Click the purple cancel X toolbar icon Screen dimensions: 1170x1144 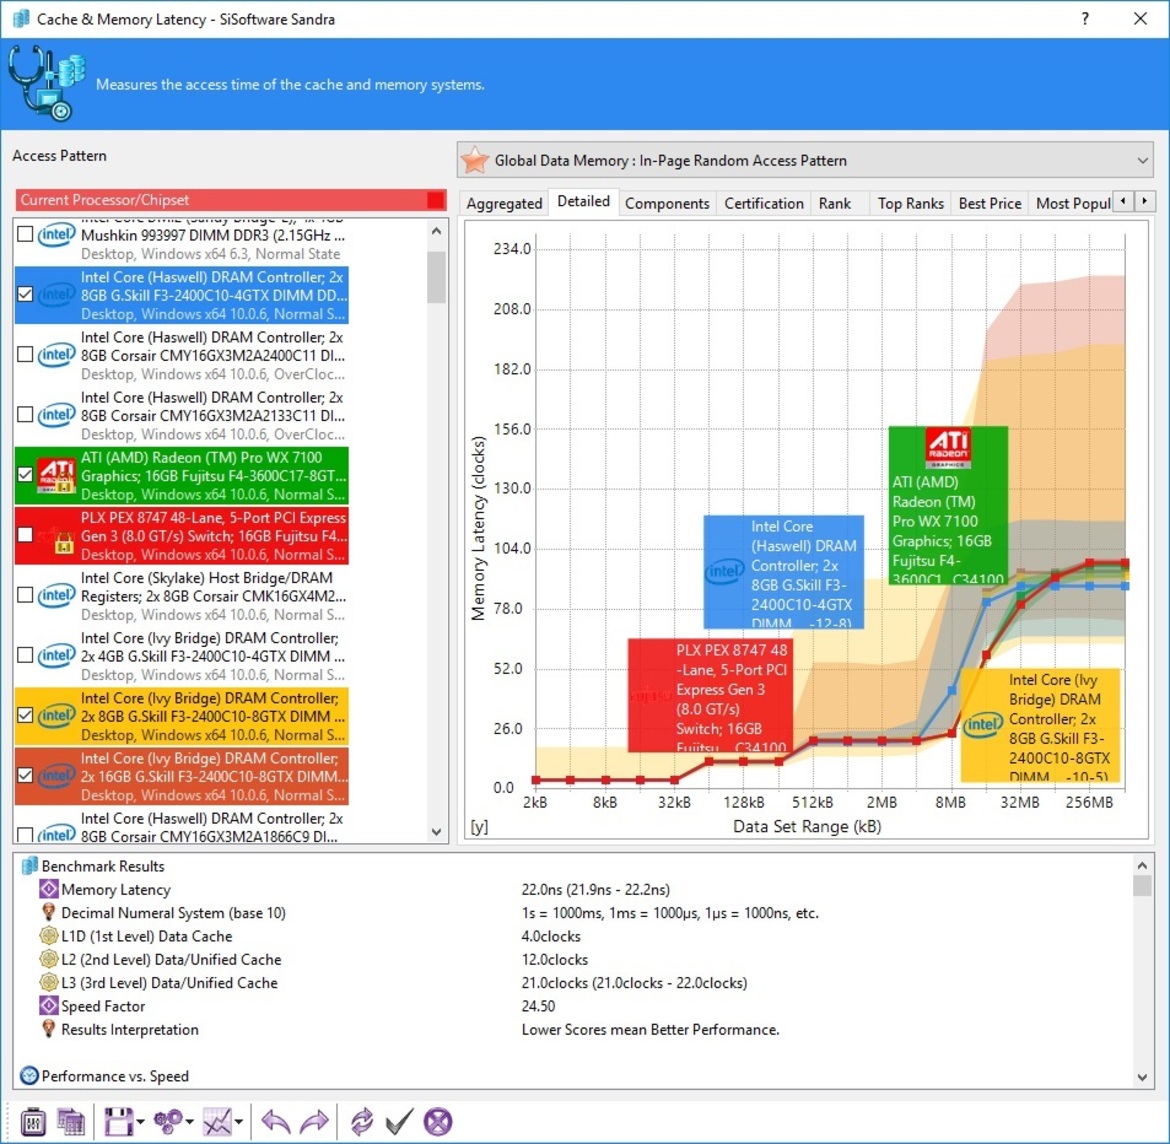(x=438, y=1122)
